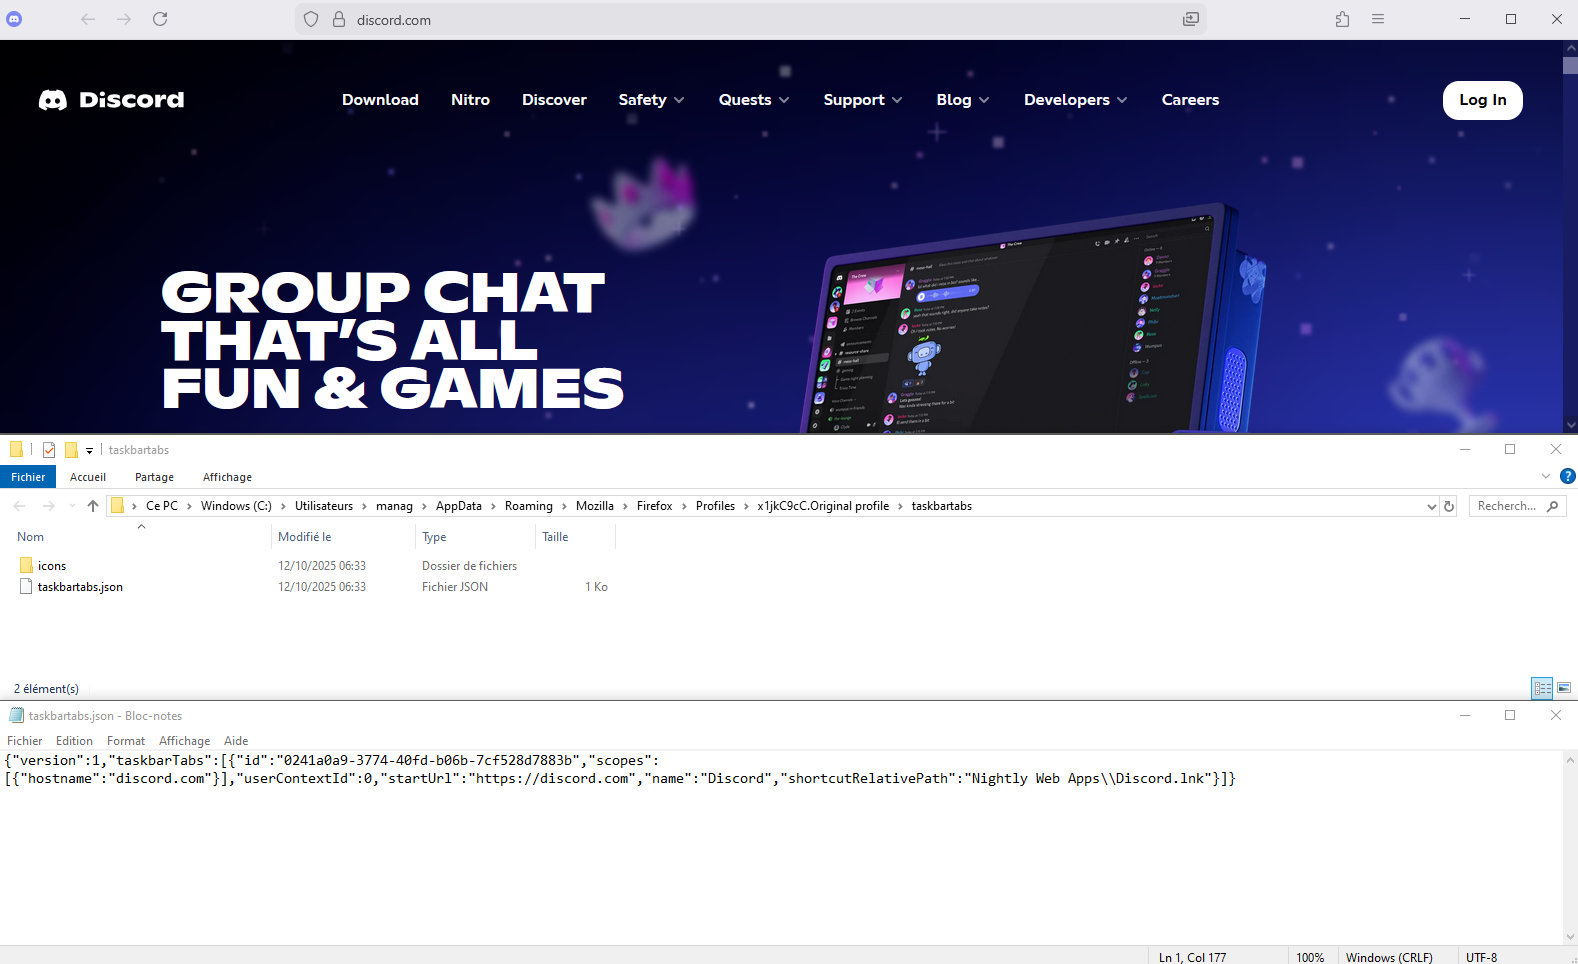1578x964 pixels.
Task: Expand the Blog dropdown on Discord
Action: coord(963,100)
